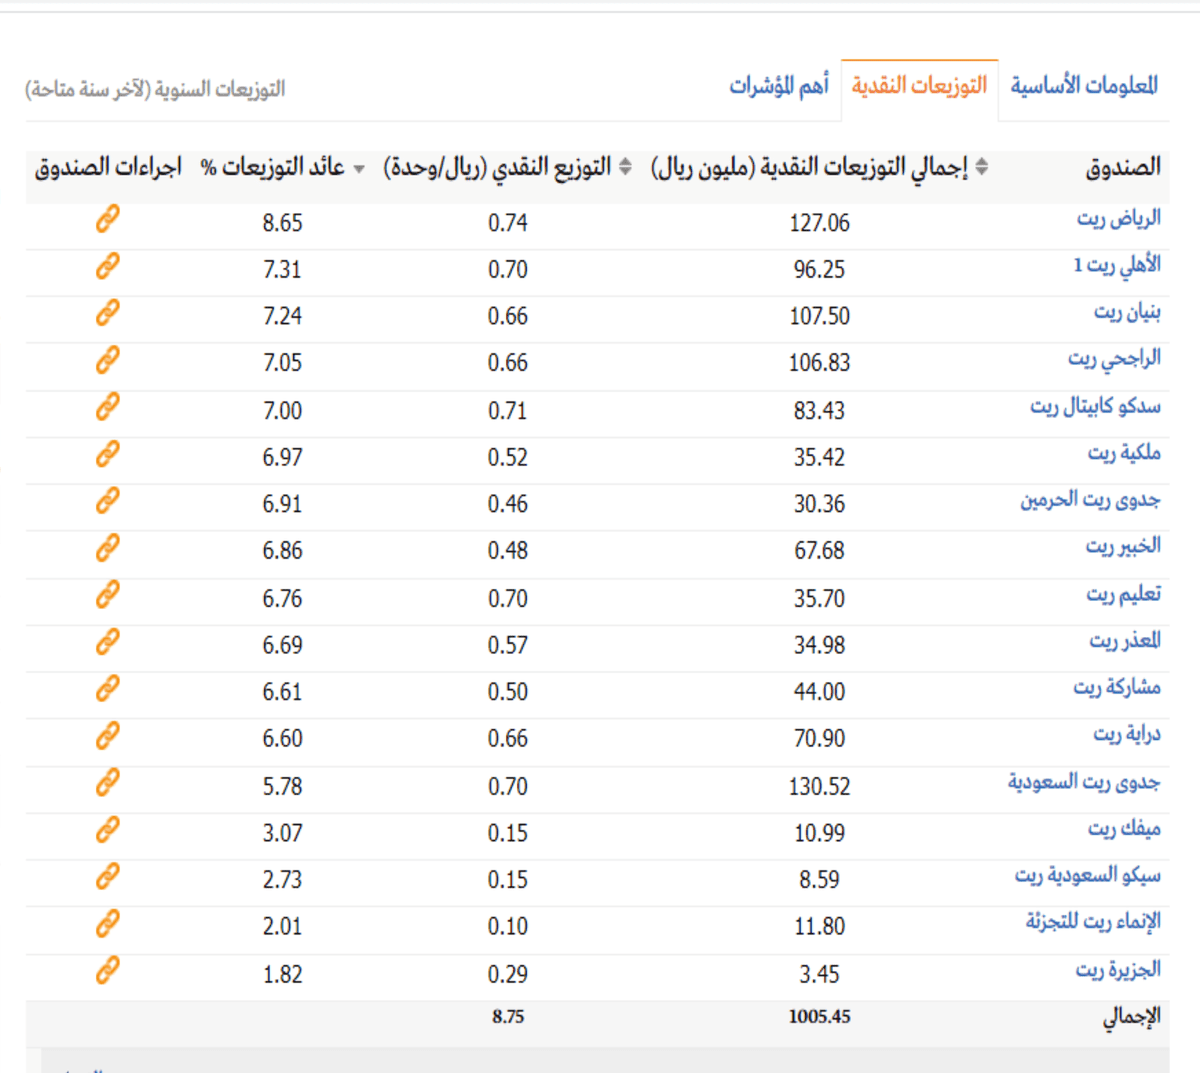The image size is (1200, 1073).
Task: Select total distributions value 44.00
Action: (x=819, y=693)
